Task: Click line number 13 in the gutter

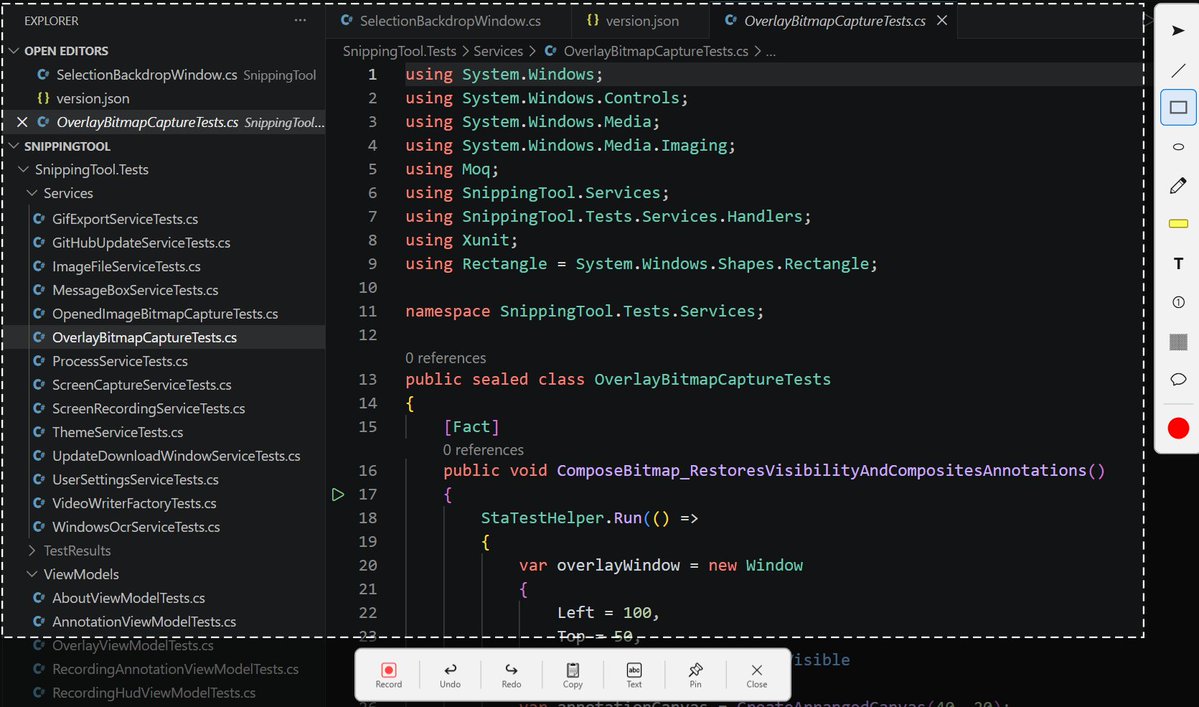Action: point(368,379)
